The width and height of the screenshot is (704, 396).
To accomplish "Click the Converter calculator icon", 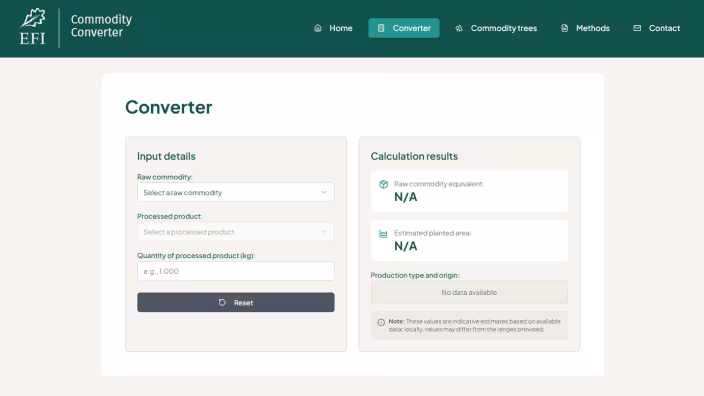I will tap(381, 28).
